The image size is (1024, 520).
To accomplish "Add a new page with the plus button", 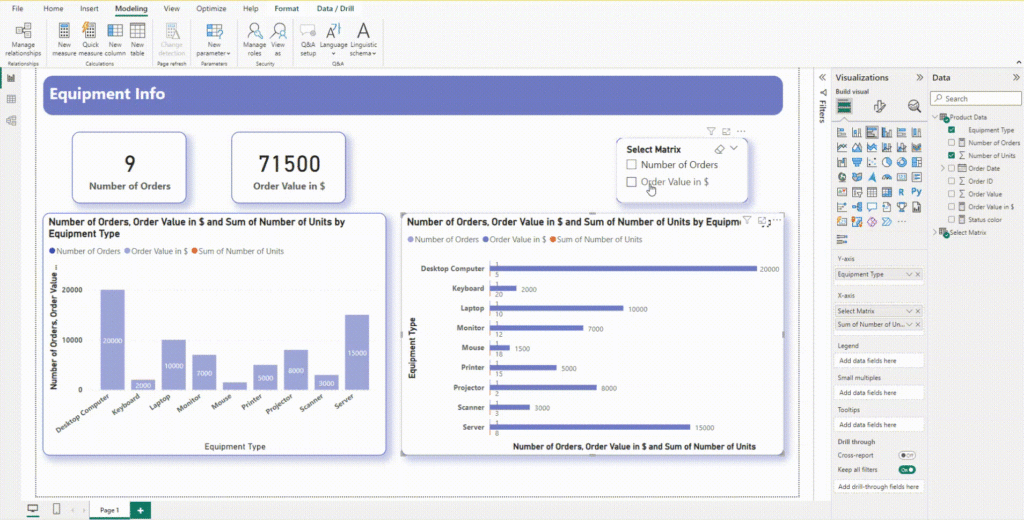I will [x=141, y=510].
